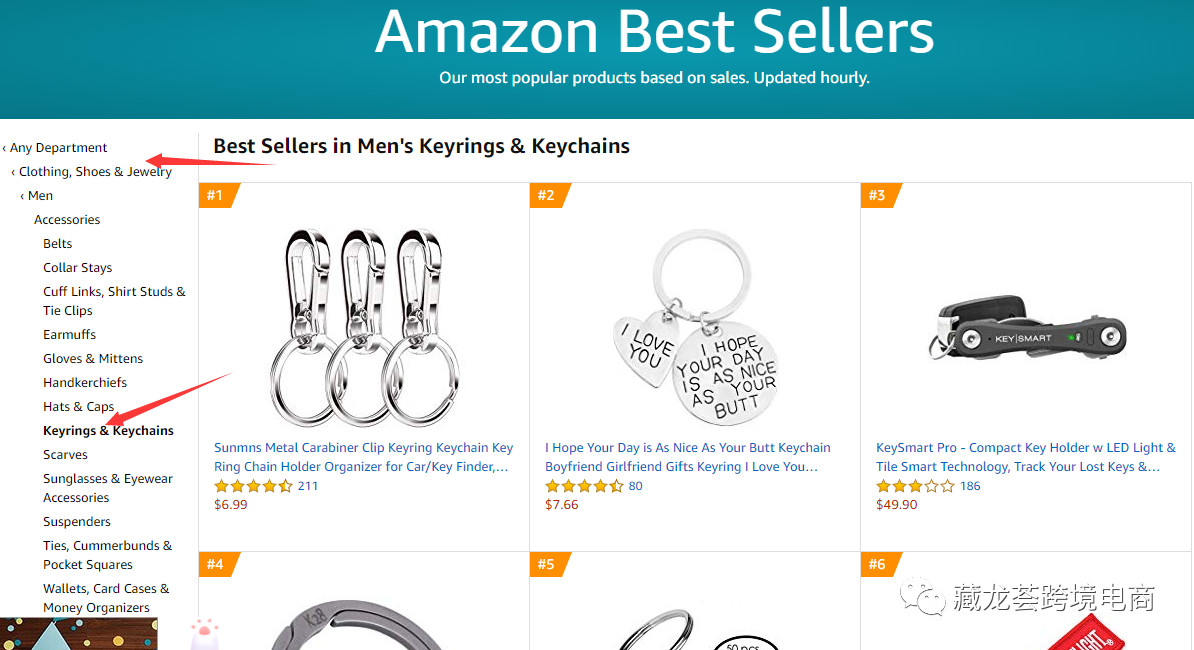The height and width of the screenshot is (650, 1194).
Task: Click the #1 rank badge
Action: coord(217,195)
